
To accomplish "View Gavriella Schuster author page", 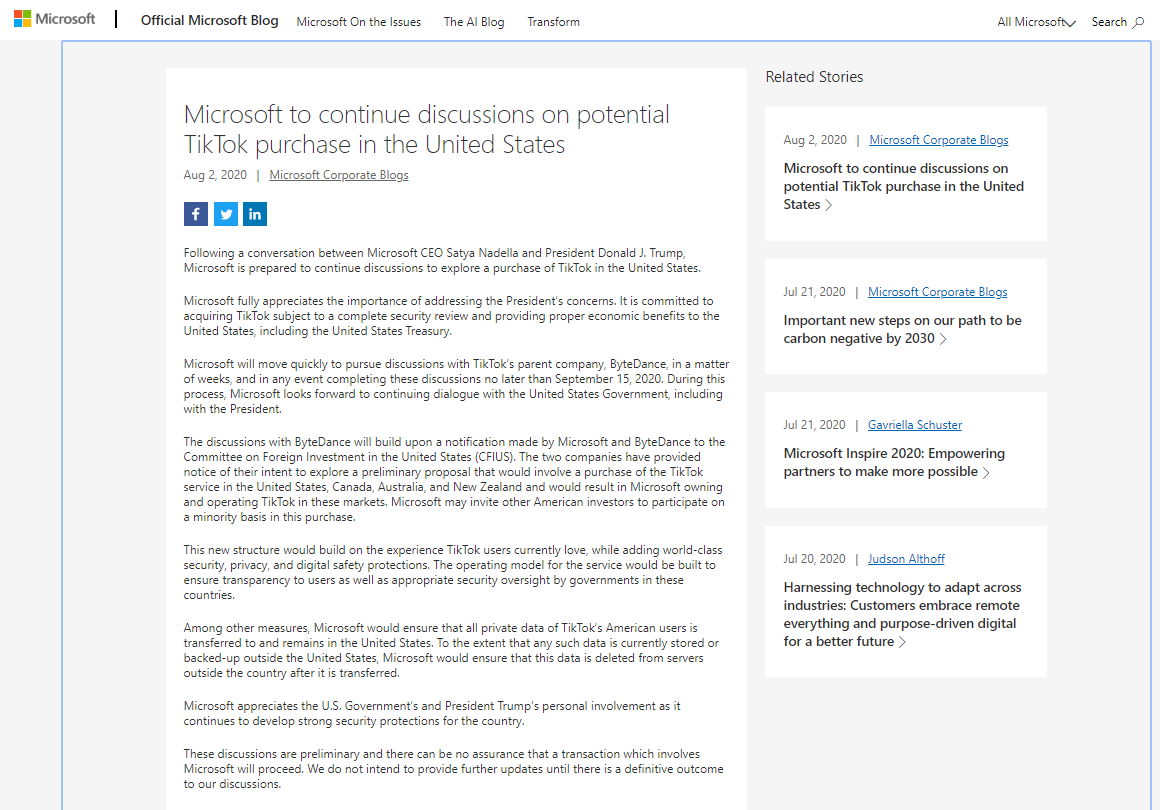I will (915, 425).
